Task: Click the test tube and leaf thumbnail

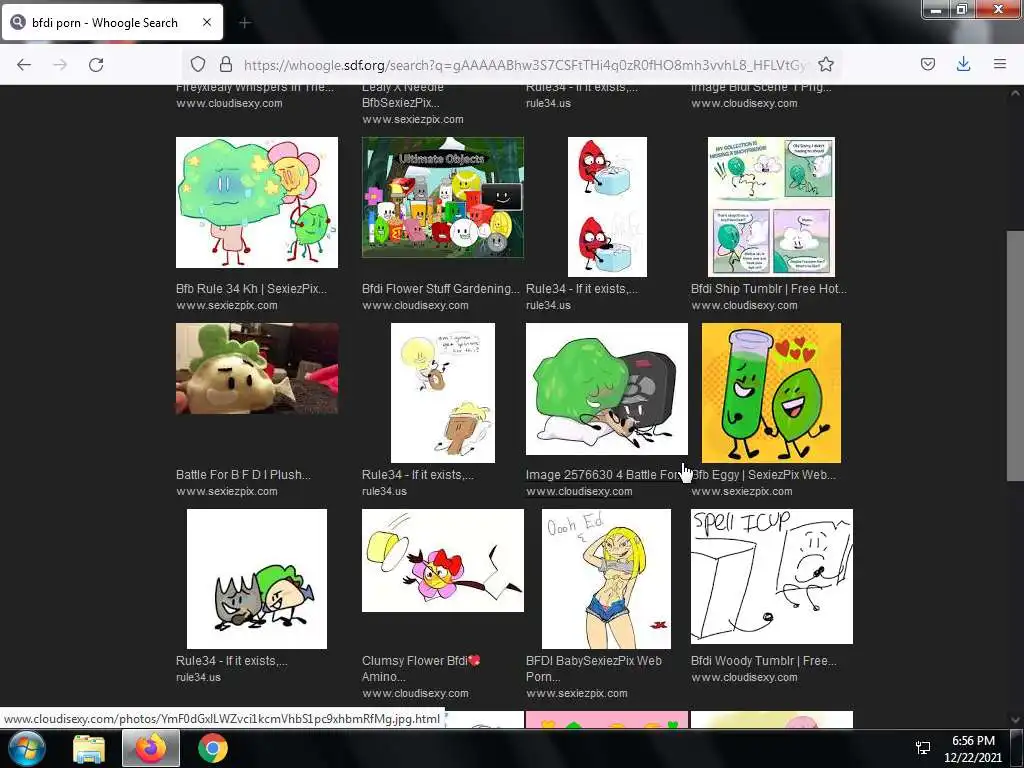Action: point(771,392)
